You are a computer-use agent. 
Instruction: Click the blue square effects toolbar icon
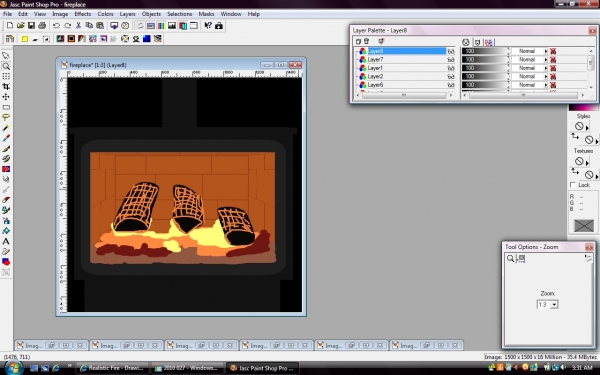tap(147, 39)
